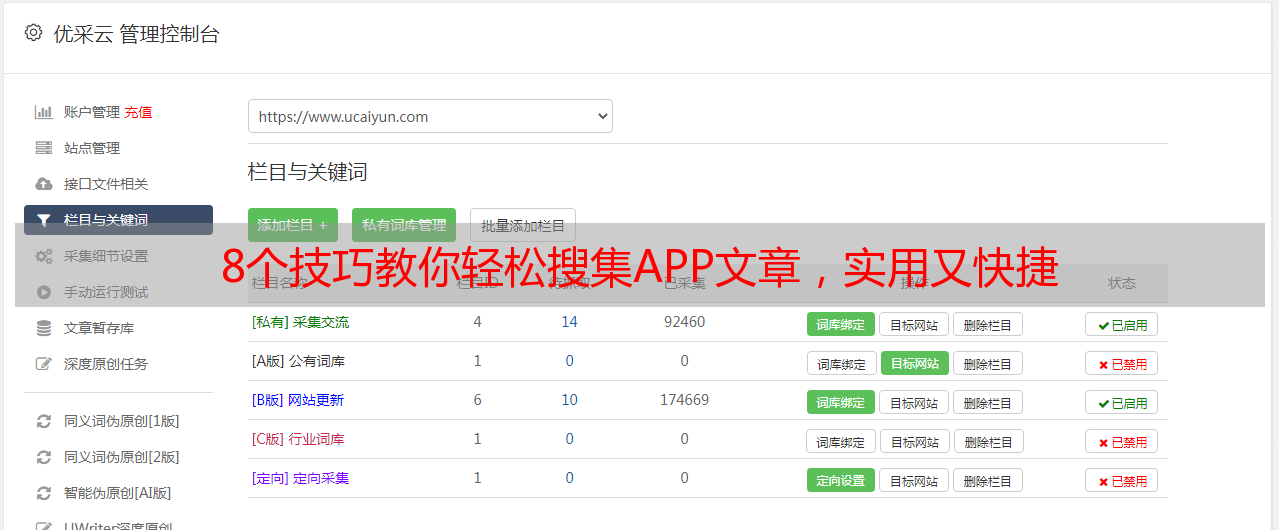This screenshot has width=1279, height=530.
Task: Click the bar chart icon for 账户管理
Action: (x=43, y=112)
